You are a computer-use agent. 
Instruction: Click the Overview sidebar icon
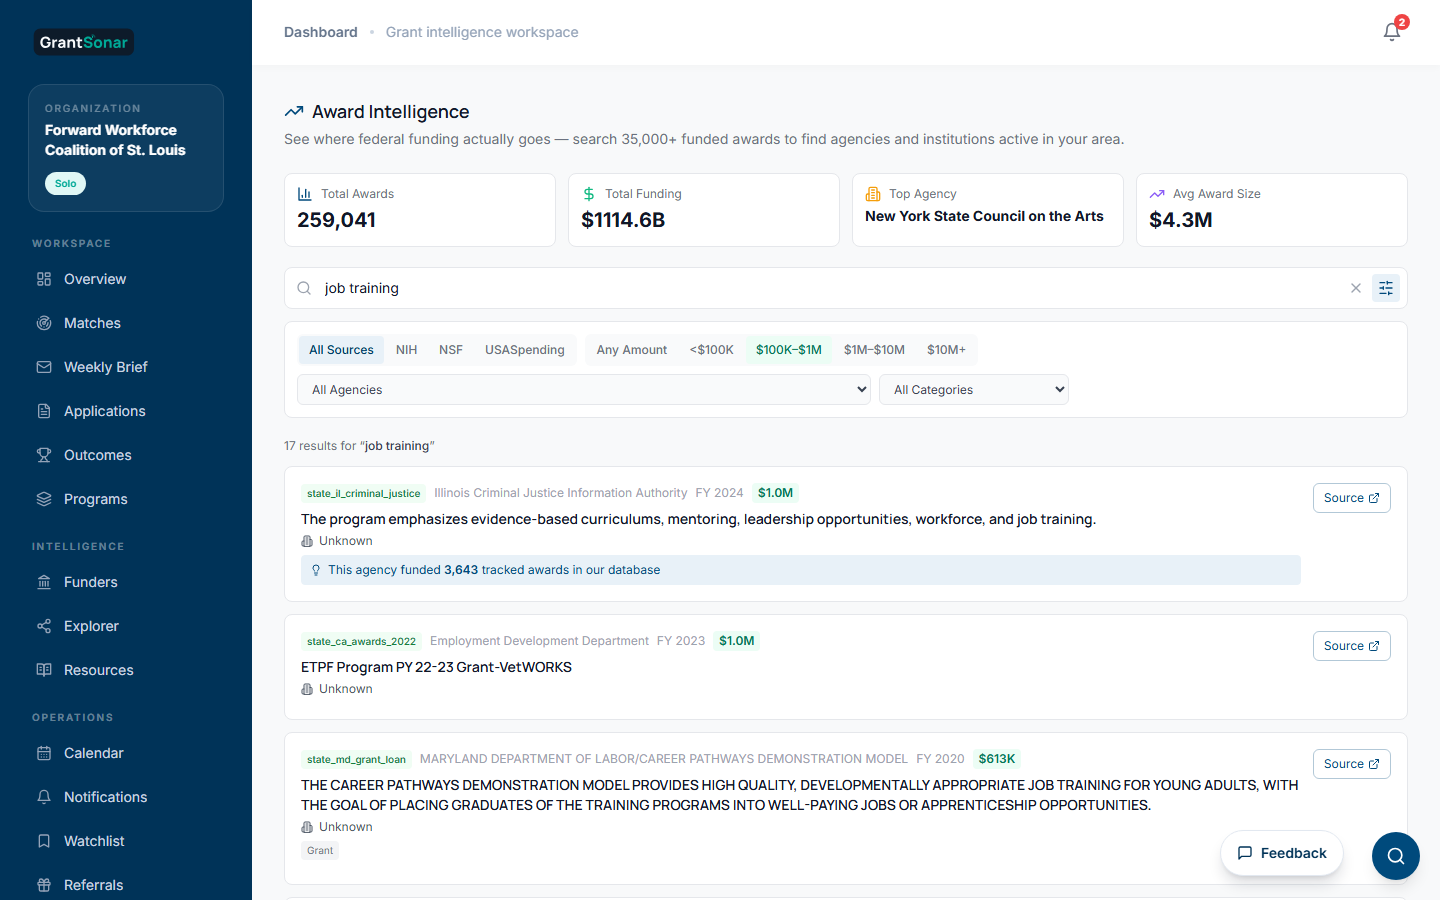click(x=44, y=279)
